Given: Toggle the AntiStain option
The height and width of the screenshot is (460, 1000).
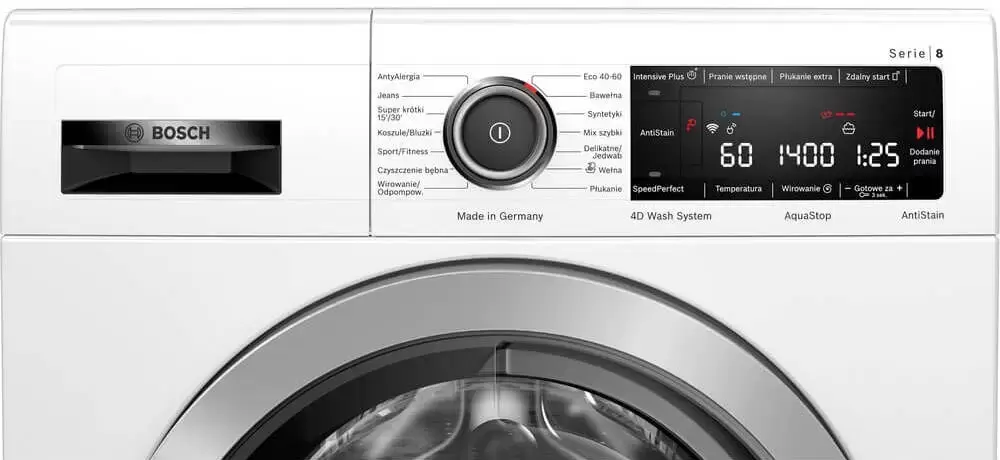Looking at the screenshot, I should tap(655, 132).
